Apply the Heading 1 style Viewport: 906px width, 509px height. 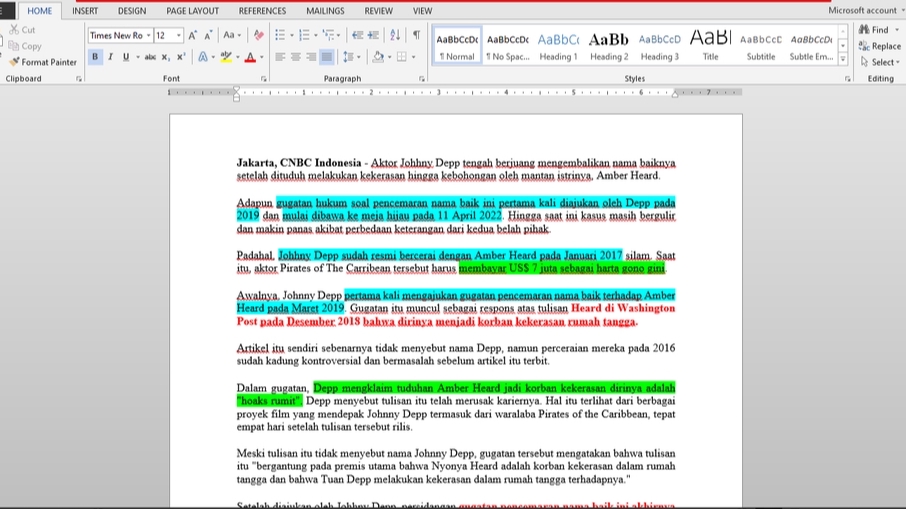tap(558, 46)
